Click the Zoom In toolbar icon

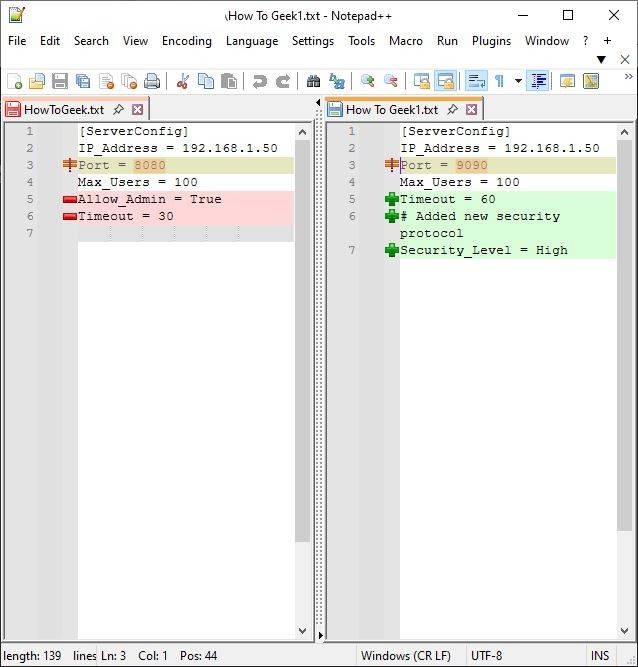[368, 81]
